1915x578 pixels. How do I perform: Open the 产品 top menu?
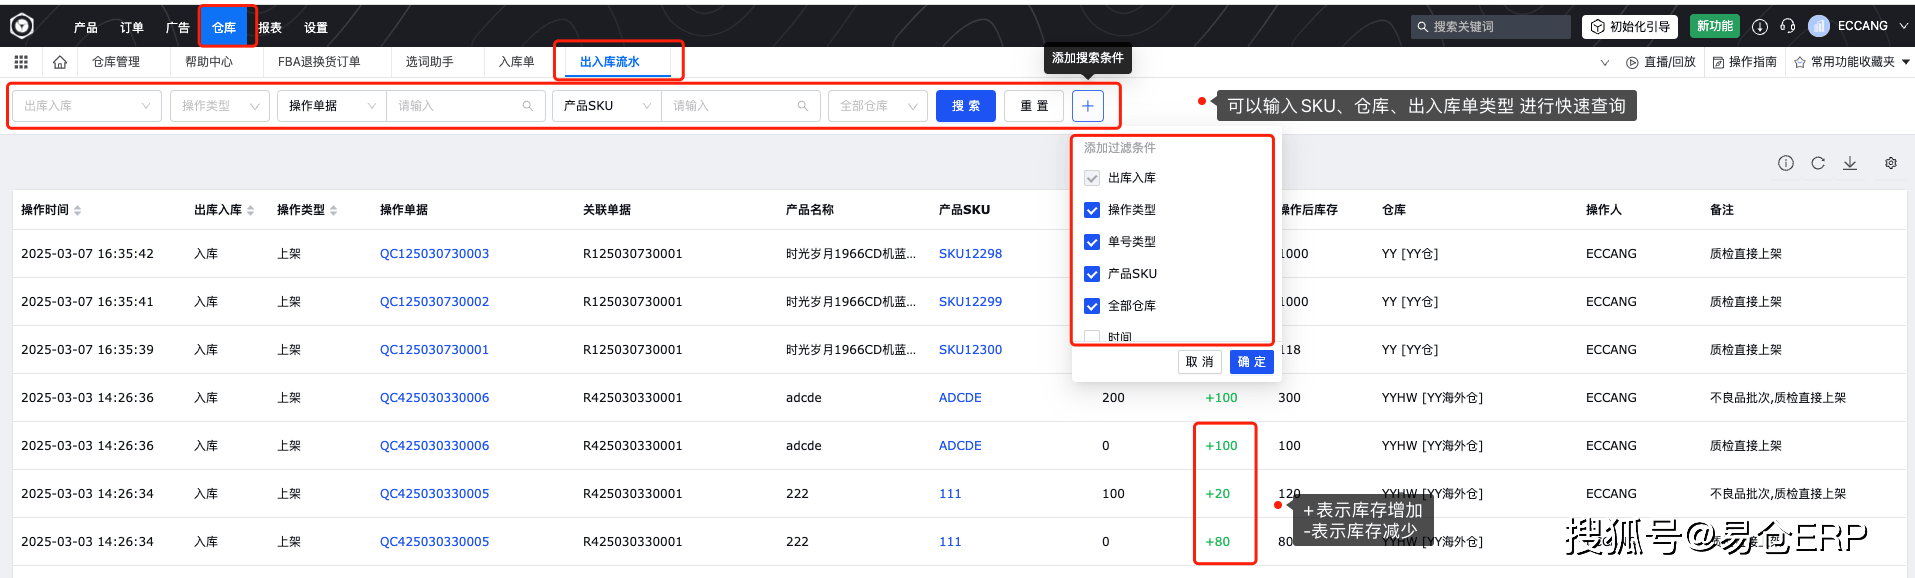pos(86,28)
